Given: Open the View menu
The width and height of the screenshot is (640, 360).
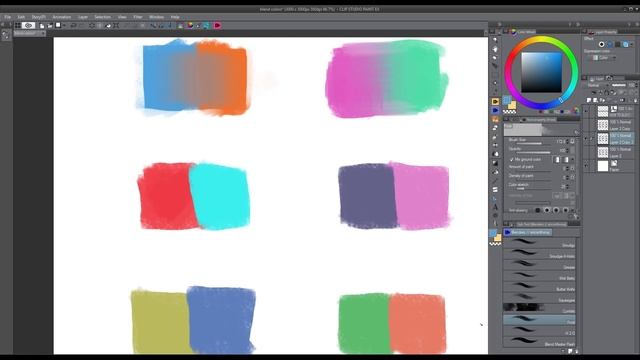Looking at the screenshot, I should click(122, 17).
